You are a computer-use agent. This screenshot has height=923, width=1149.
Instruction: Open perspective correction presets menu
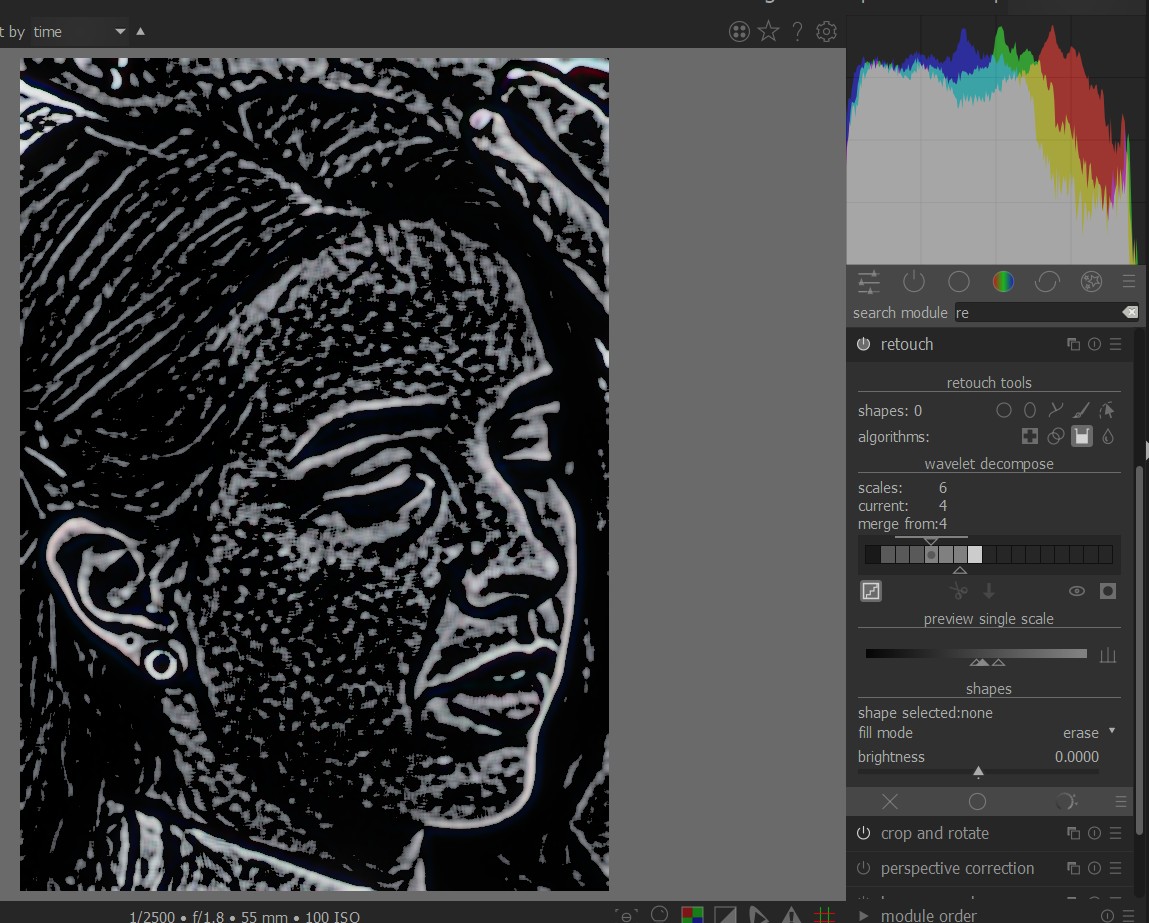coord(1115,868)
